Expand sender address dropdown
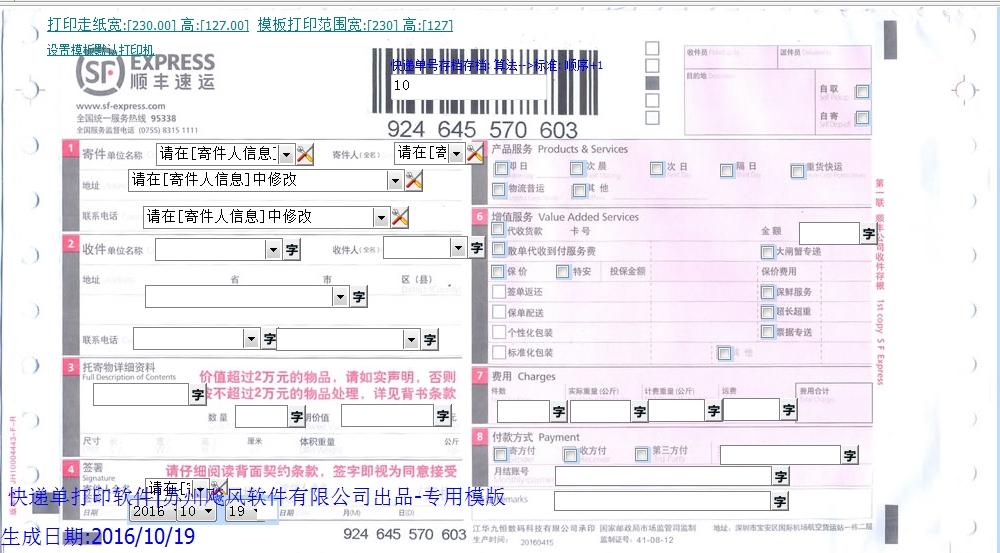This screenshot has width=1000, height=553. point(395,181)
